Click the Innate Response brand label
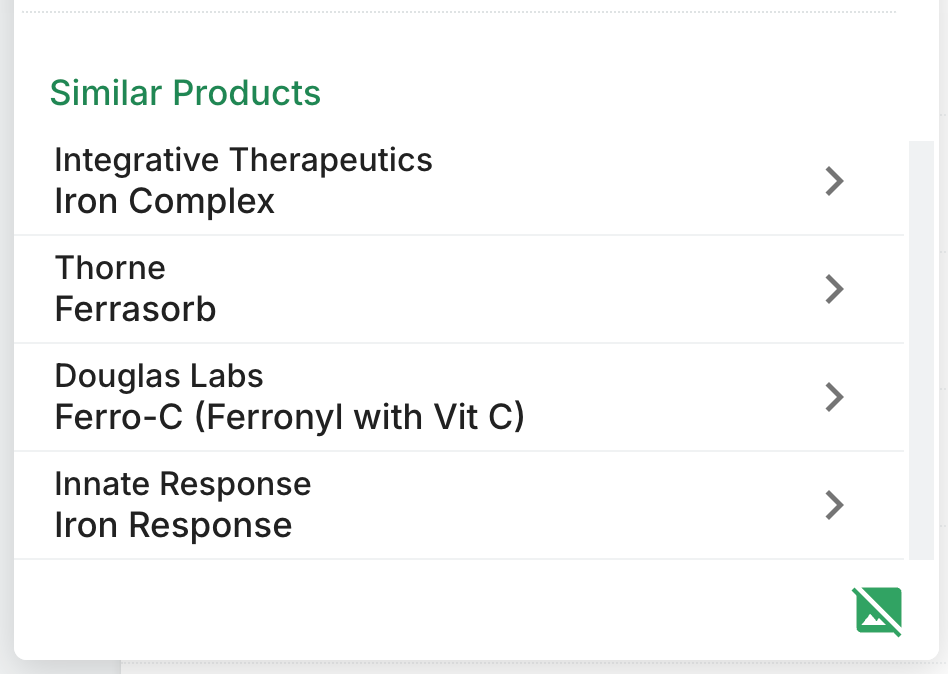The width and height of the screenshot is (948, 674). (183, 484)
